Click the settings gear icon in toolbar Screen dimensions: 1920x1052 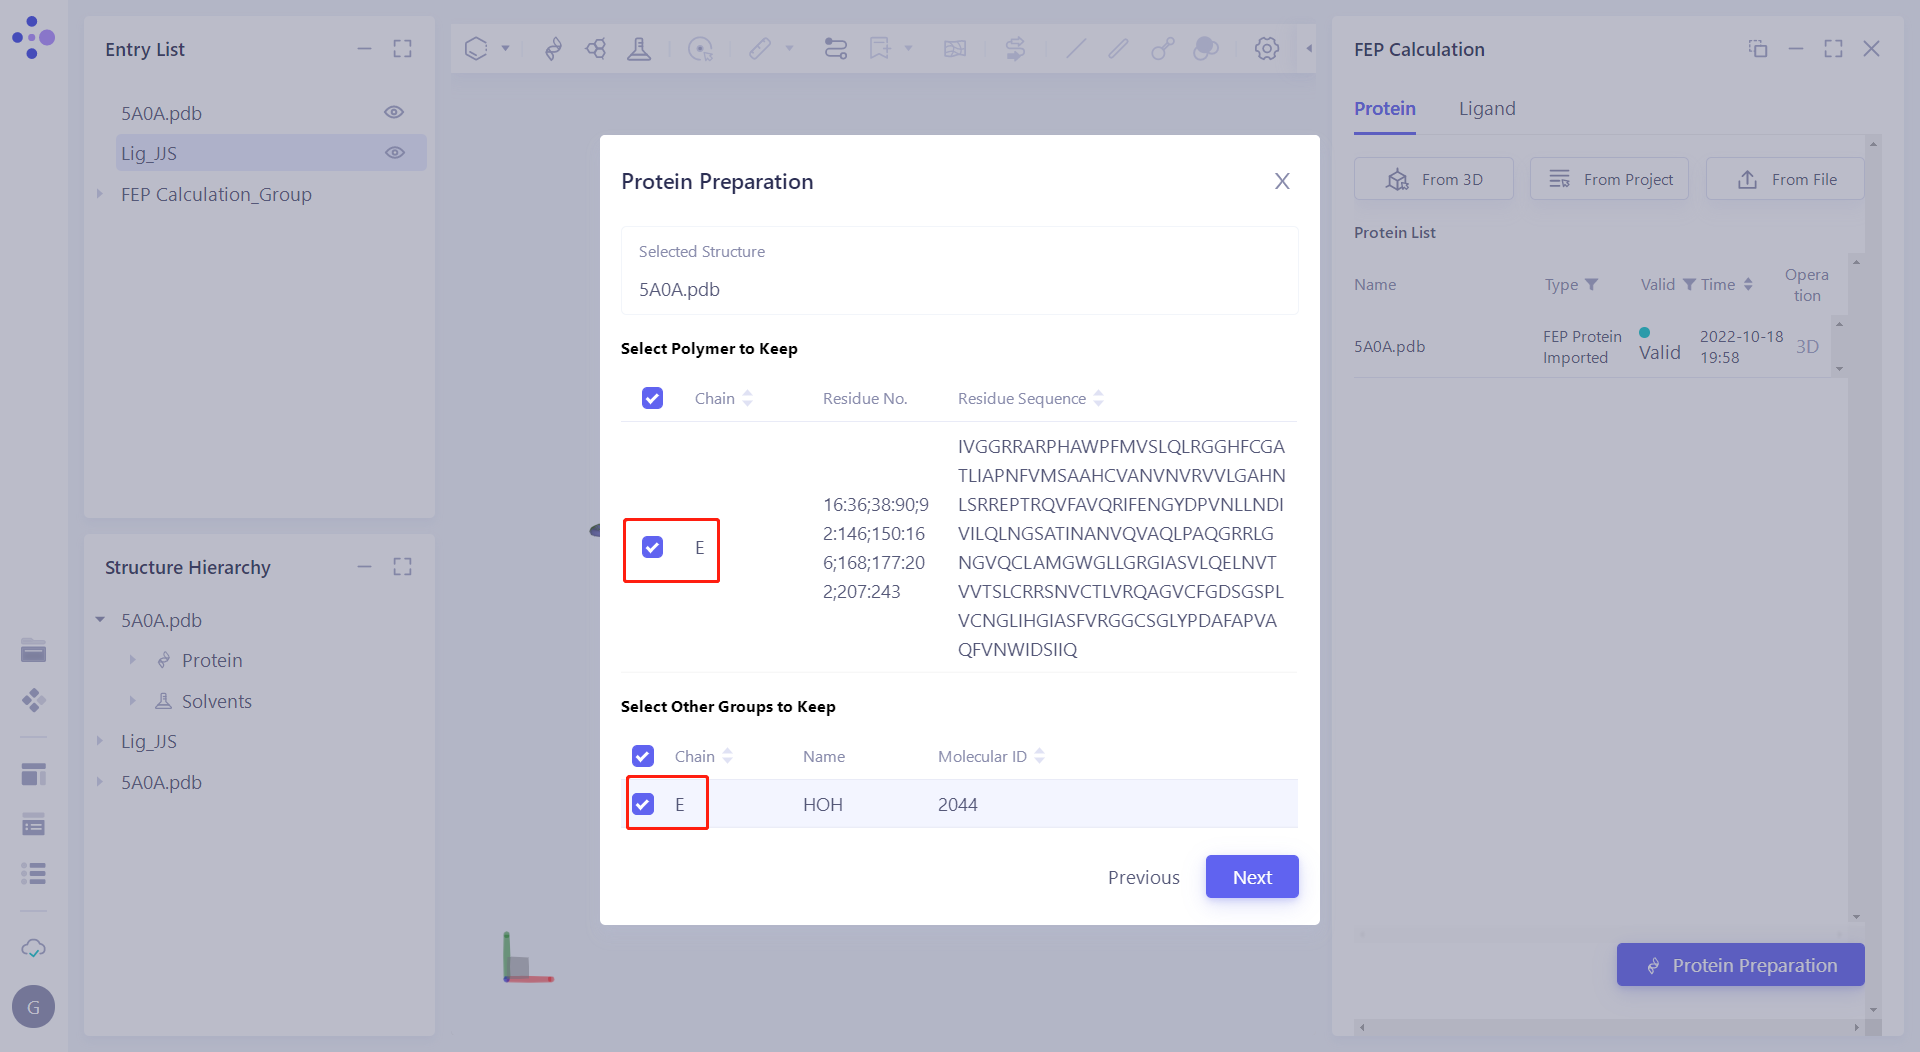pos(1266,49)
